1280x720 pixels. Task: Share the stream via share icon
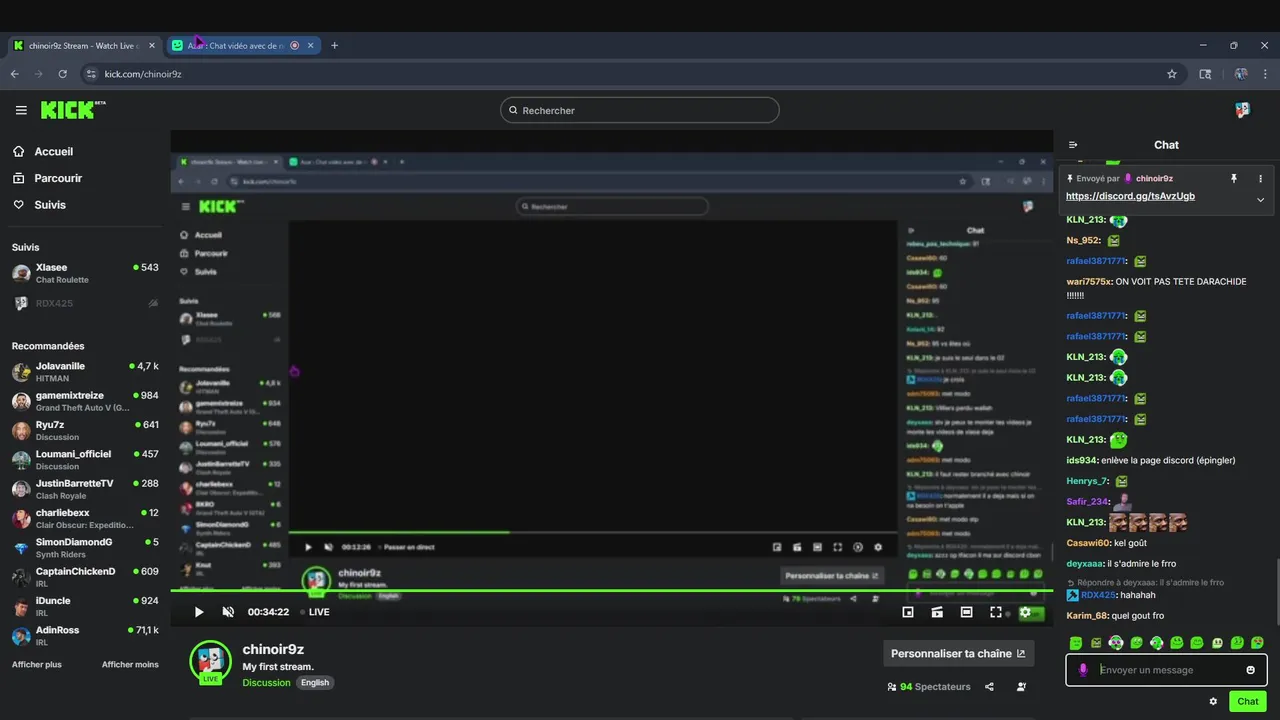(x=989, y=687)
